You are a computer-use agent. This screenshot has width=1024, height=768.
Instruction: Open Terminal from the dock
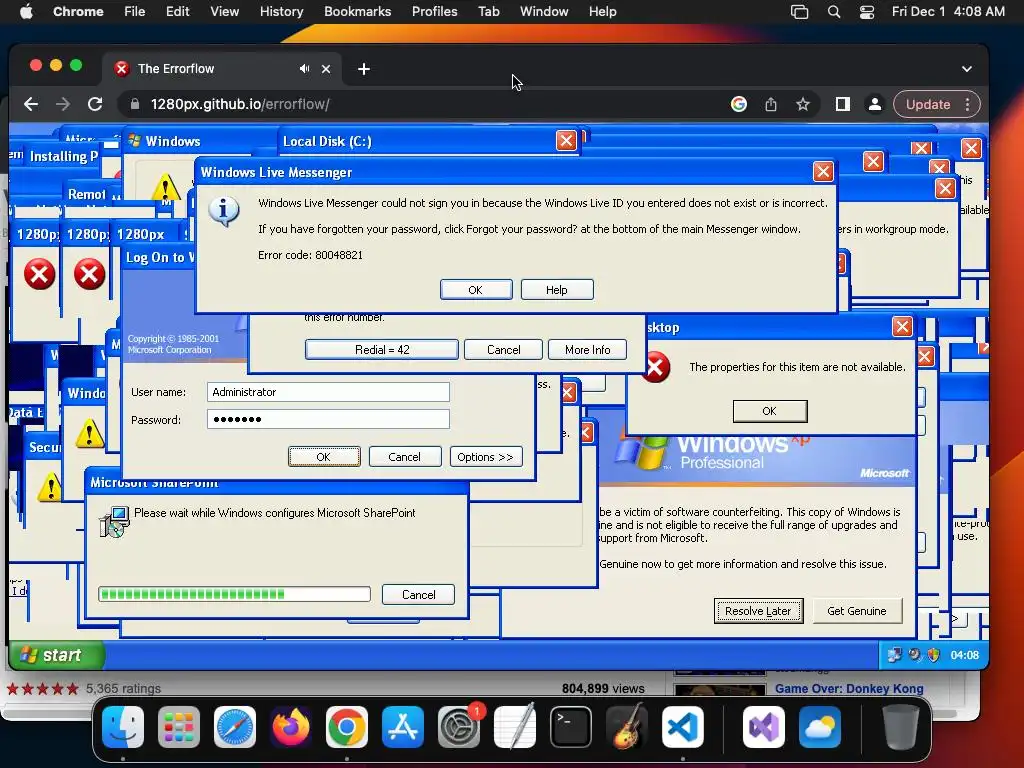[571, 727]
